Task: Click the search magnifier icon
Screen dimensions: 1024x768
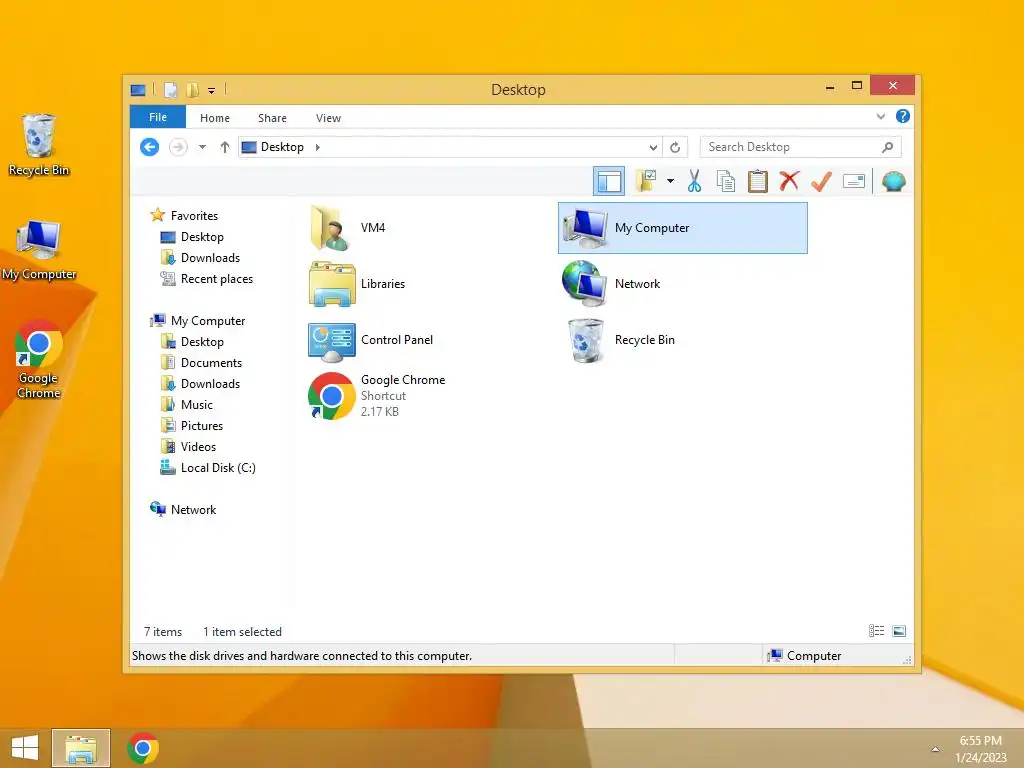Action: (x=887, y=147)
